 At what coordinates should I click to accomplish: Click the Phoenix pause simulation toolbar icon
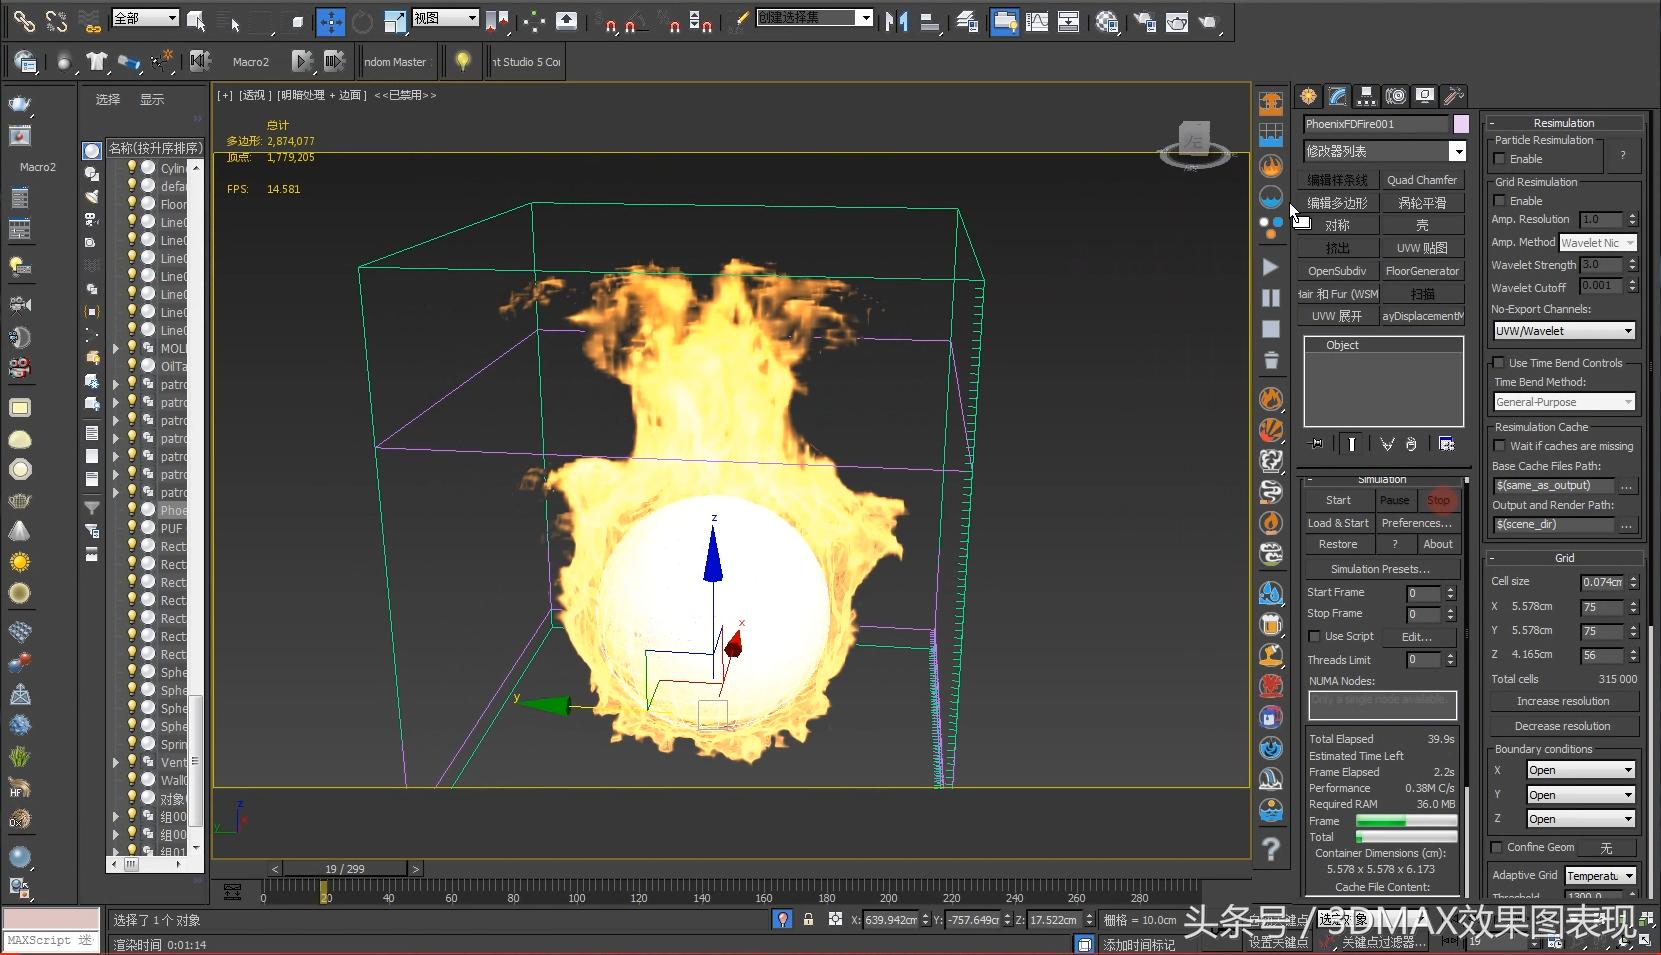(x=1271, y=298)
